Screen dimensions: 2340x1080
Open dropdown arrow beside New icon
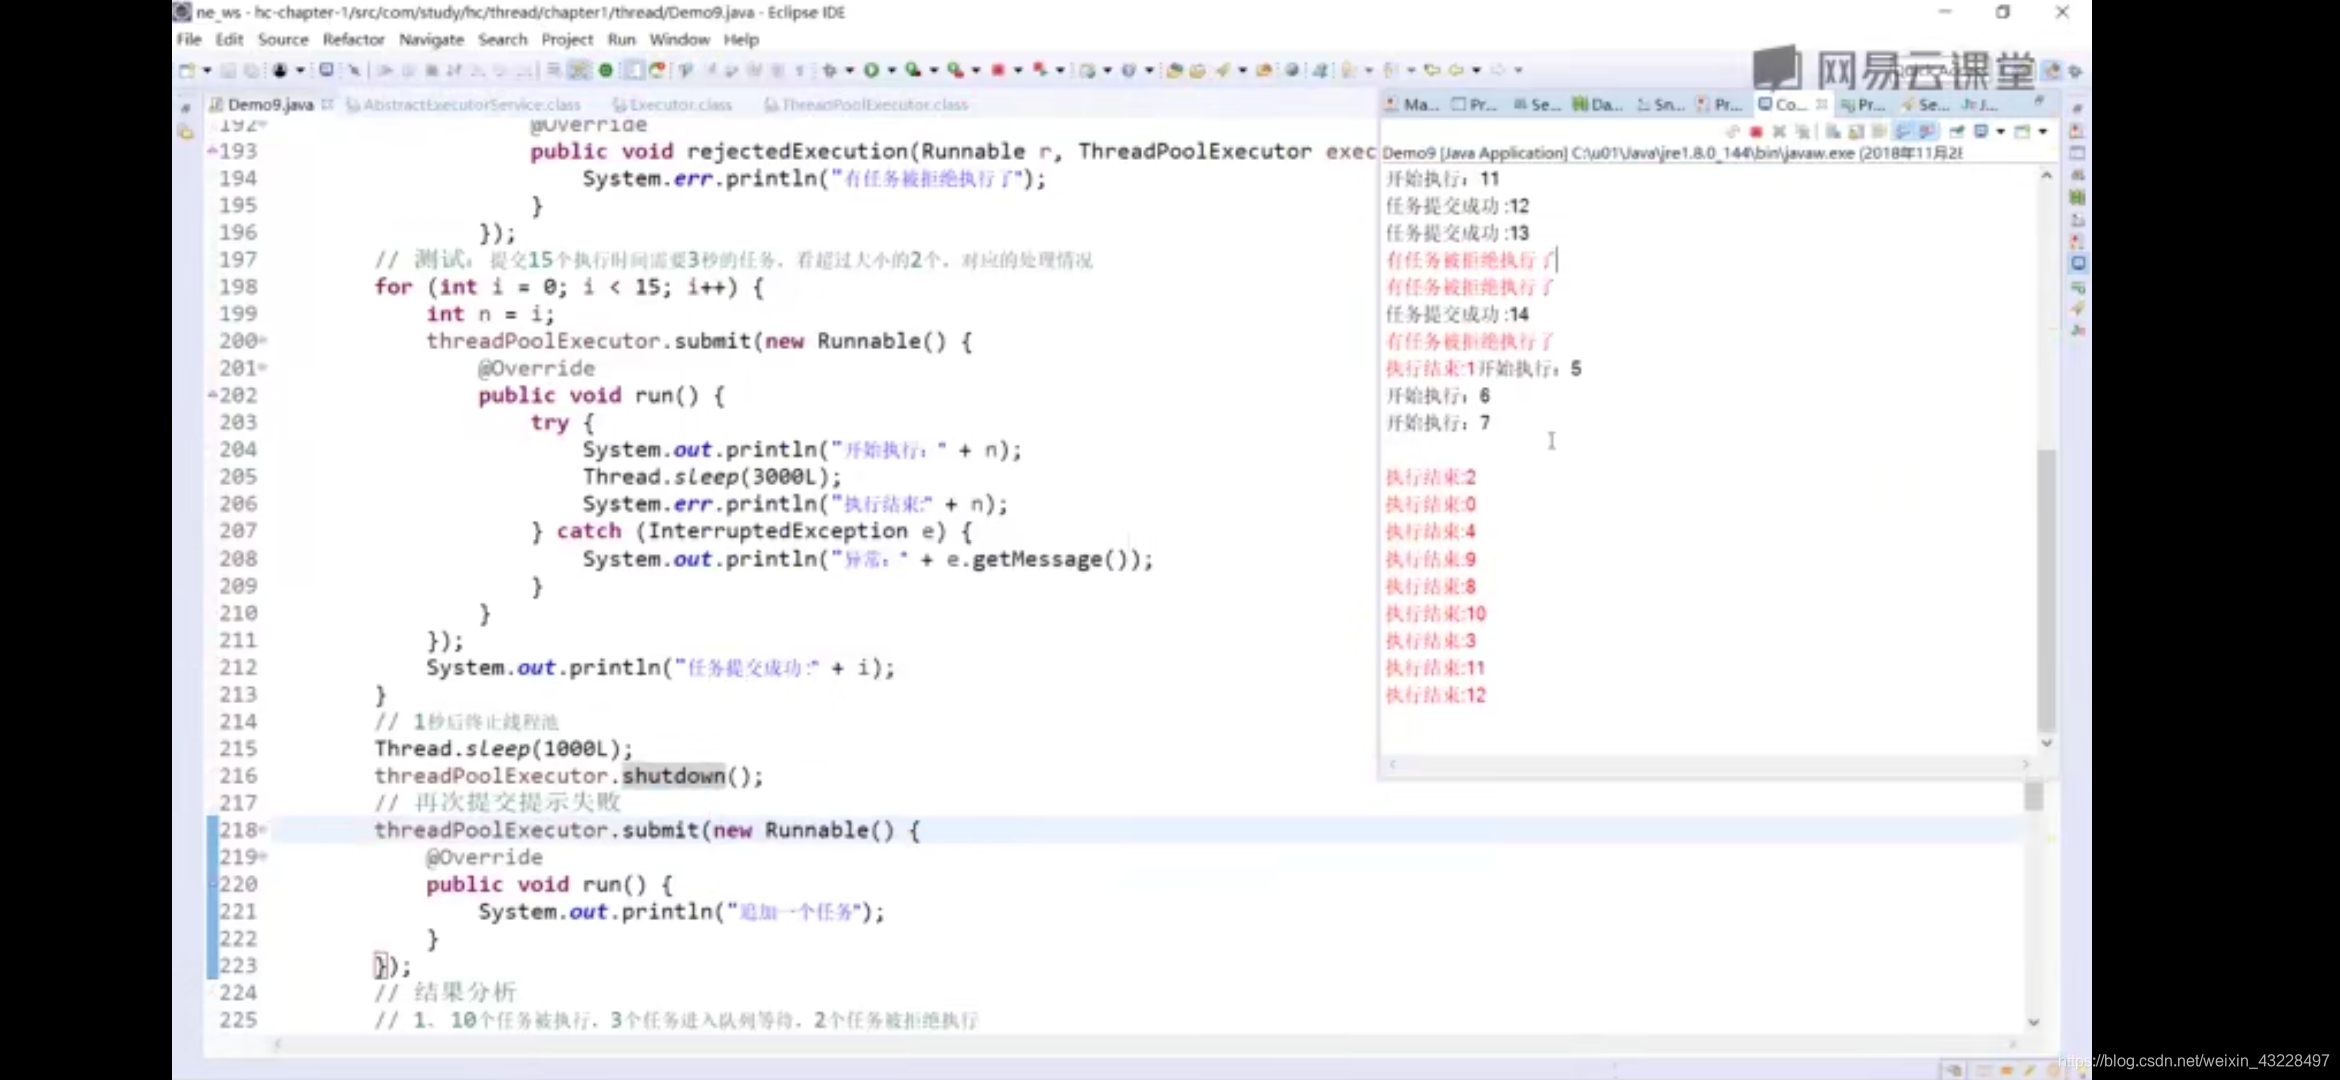tap(207, 70)
